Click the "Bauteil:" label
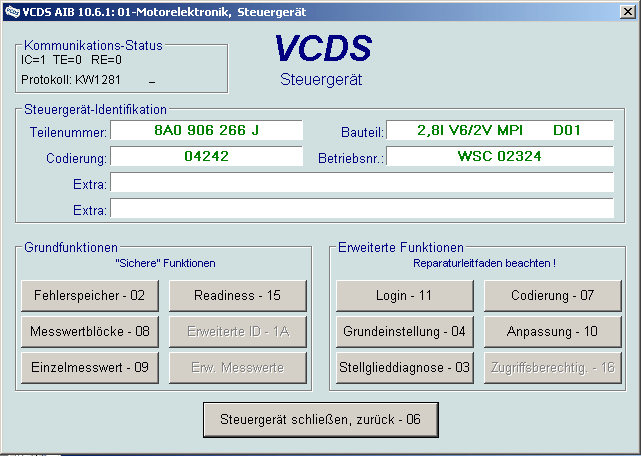The height and width of the screenshot is (456, 641). (363, 133)
